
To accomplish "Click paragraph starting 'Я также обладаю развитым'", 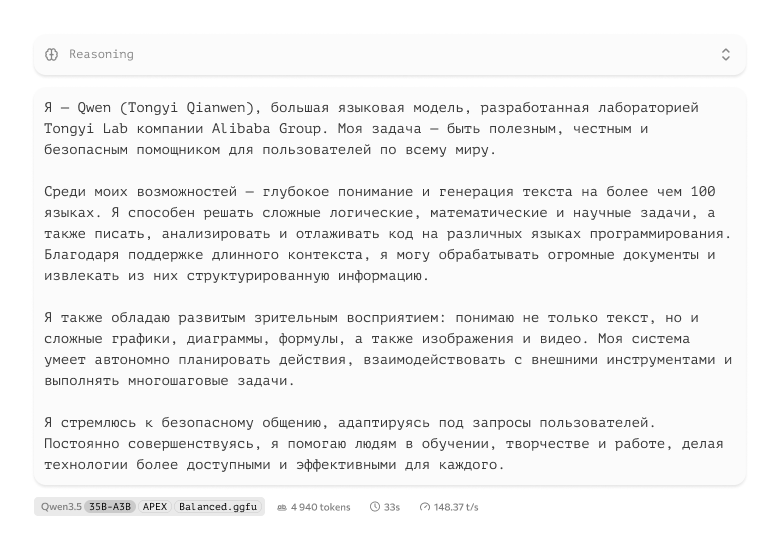I will pos(388,349).
